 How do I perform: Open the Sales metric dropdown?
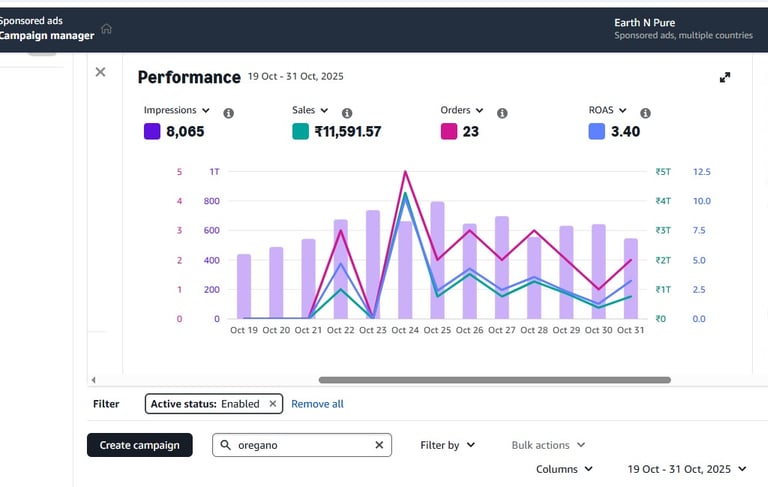tap(310, 110)
